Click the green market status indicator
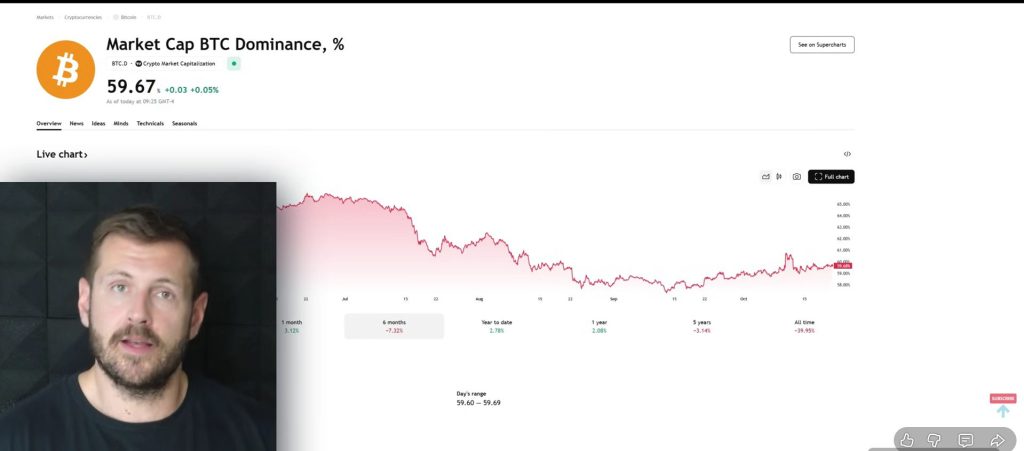1024x451 pixels. click(234, 63)
